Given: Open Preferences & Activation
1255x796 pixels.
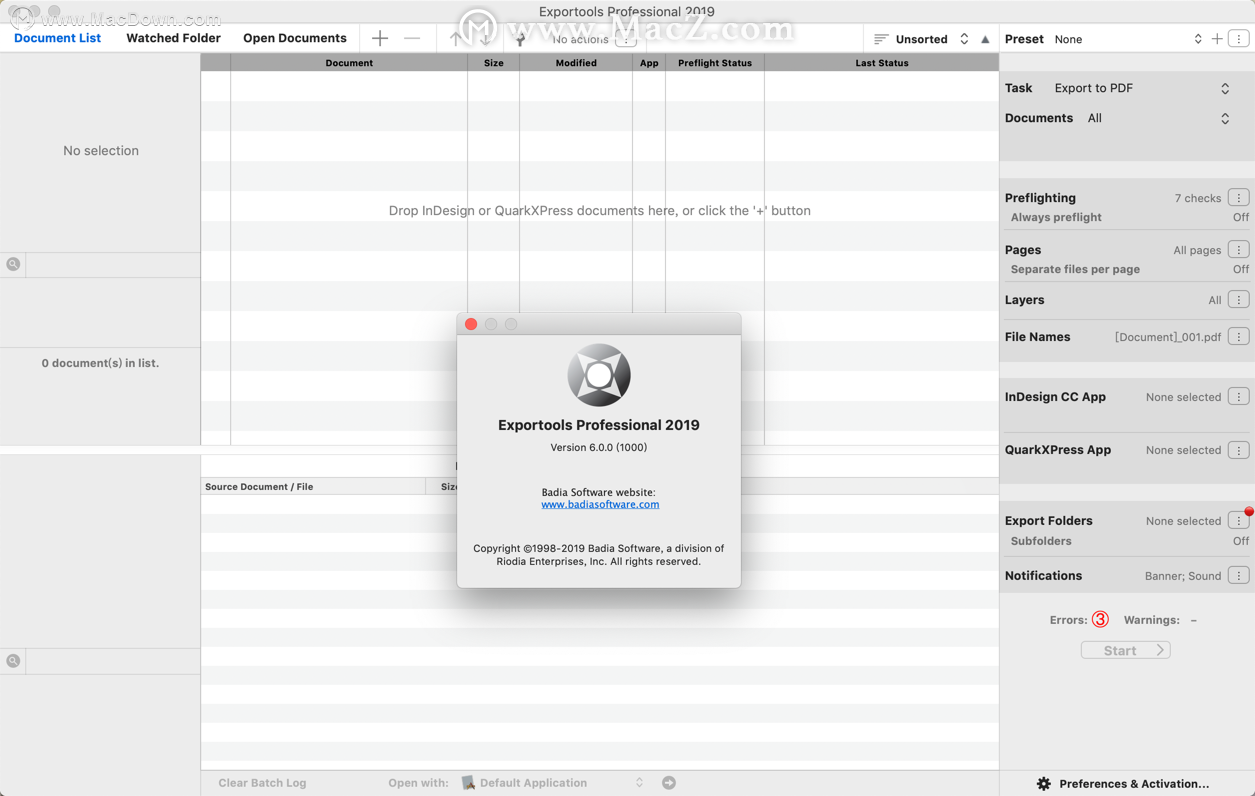Looking at the screenshot, I should [1134, 784].
